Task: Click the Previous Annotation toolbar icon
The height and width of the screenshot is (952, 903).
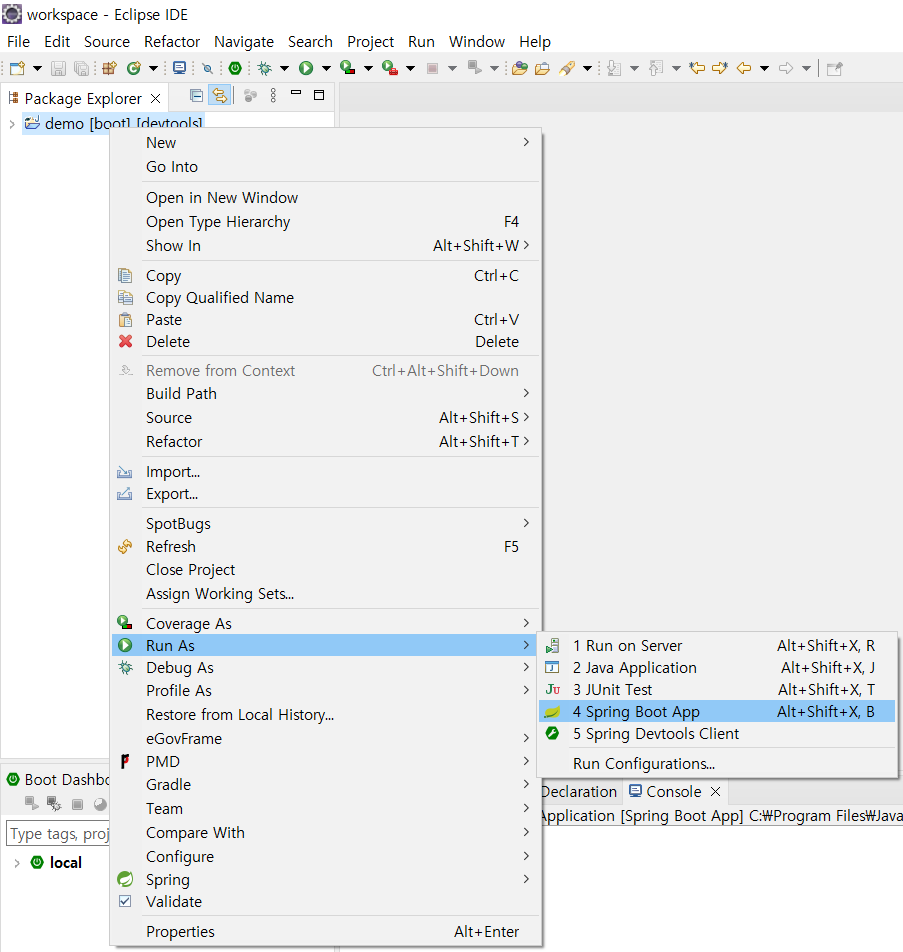Action: pyautogui.click(x=656, y=68)
